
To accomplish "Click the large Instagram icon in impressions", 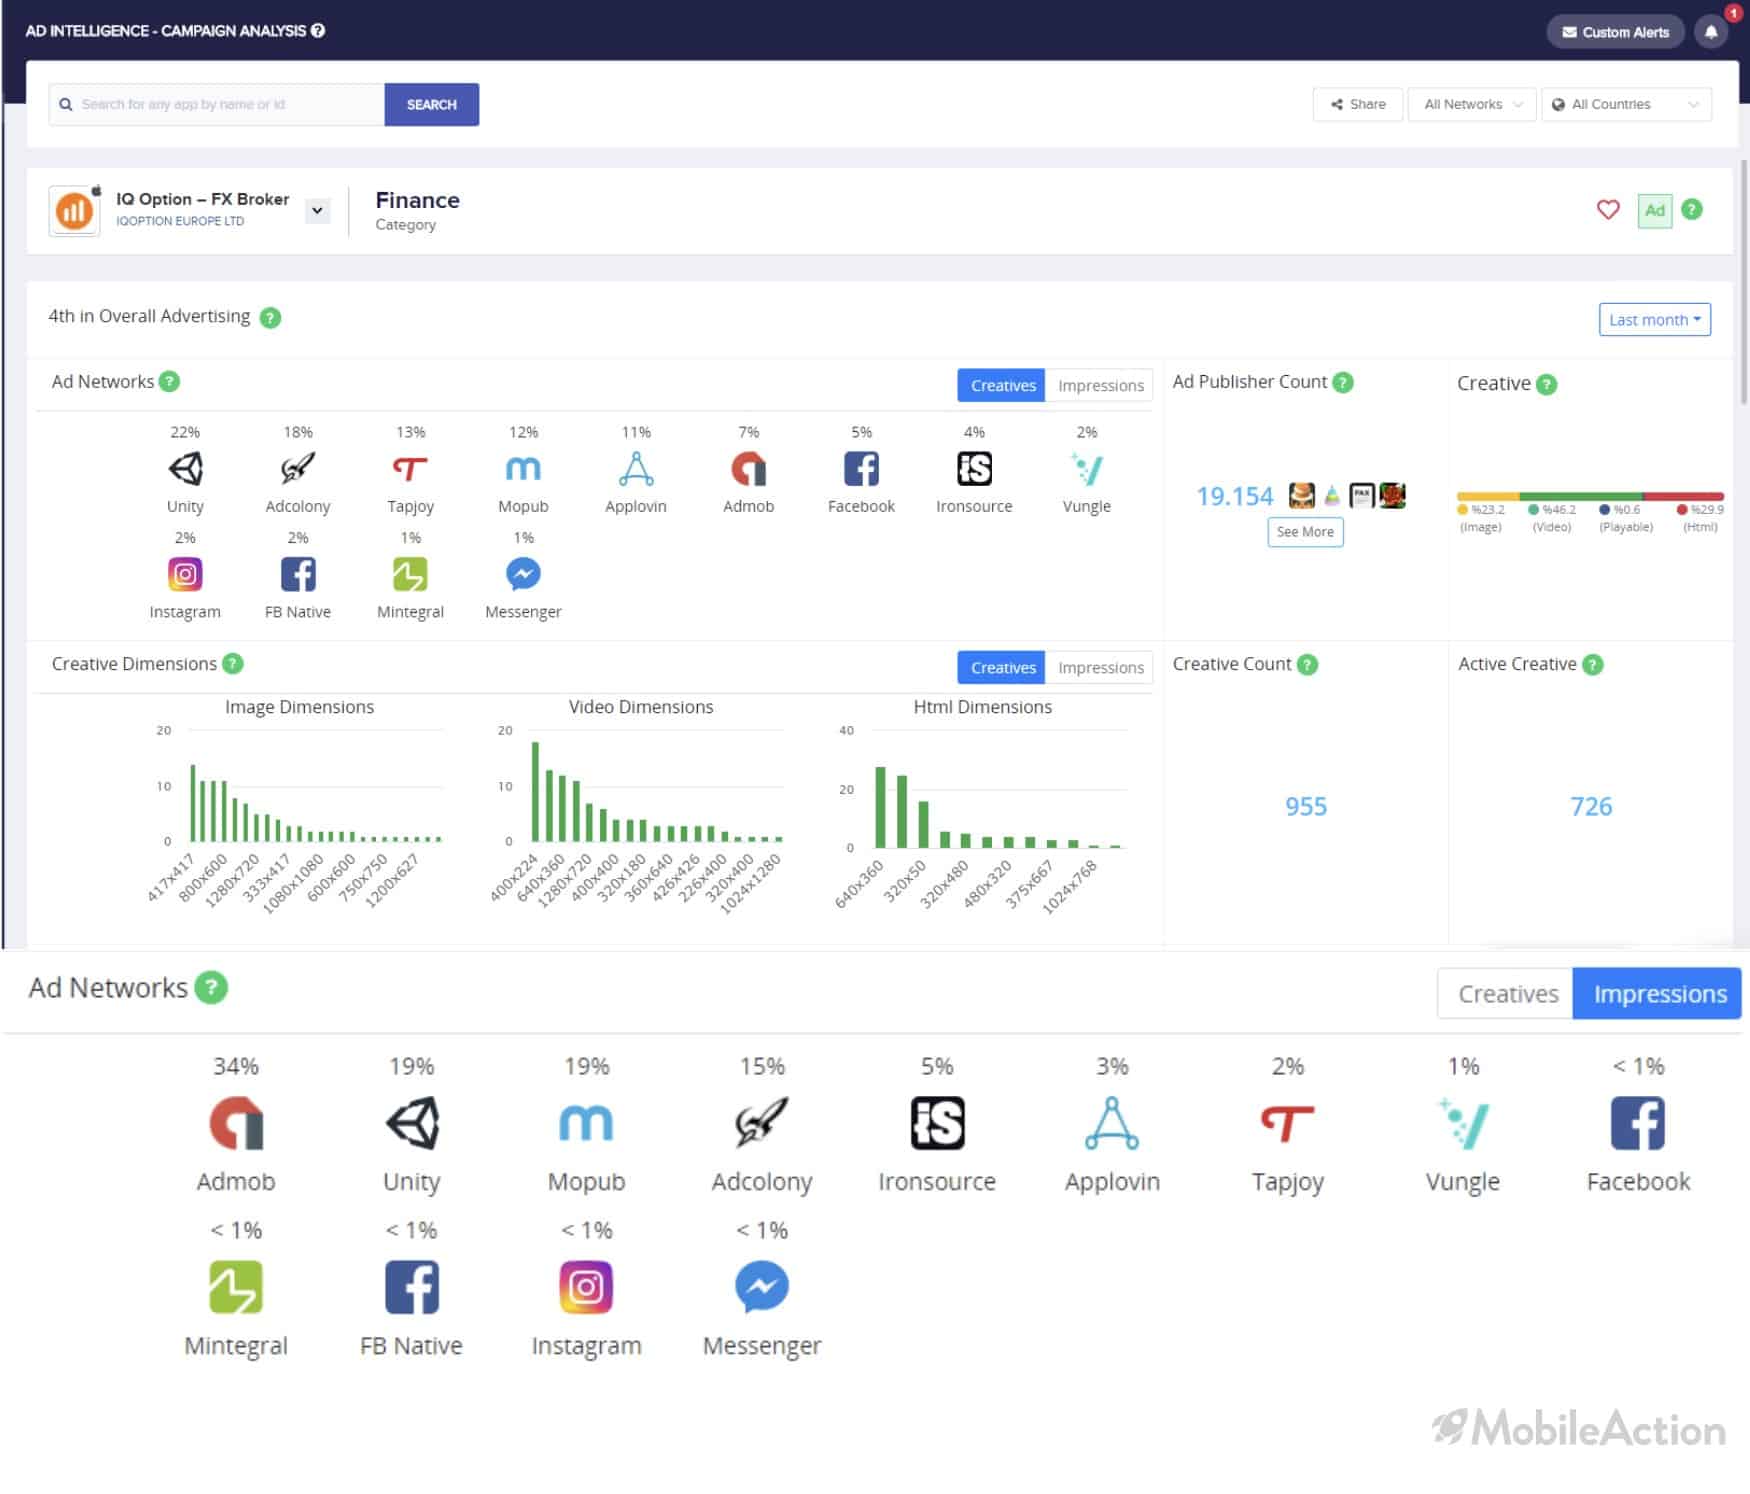I will tap(586, 1287).
